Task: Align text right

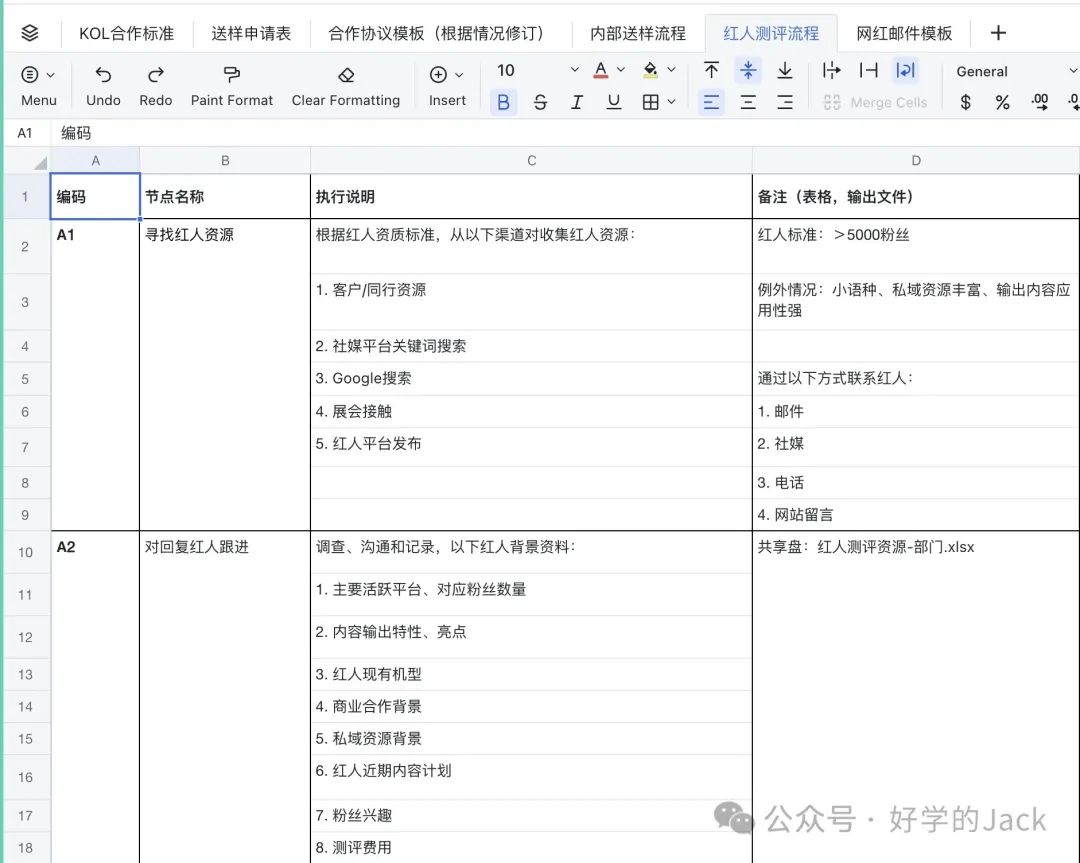Action: 785,103
